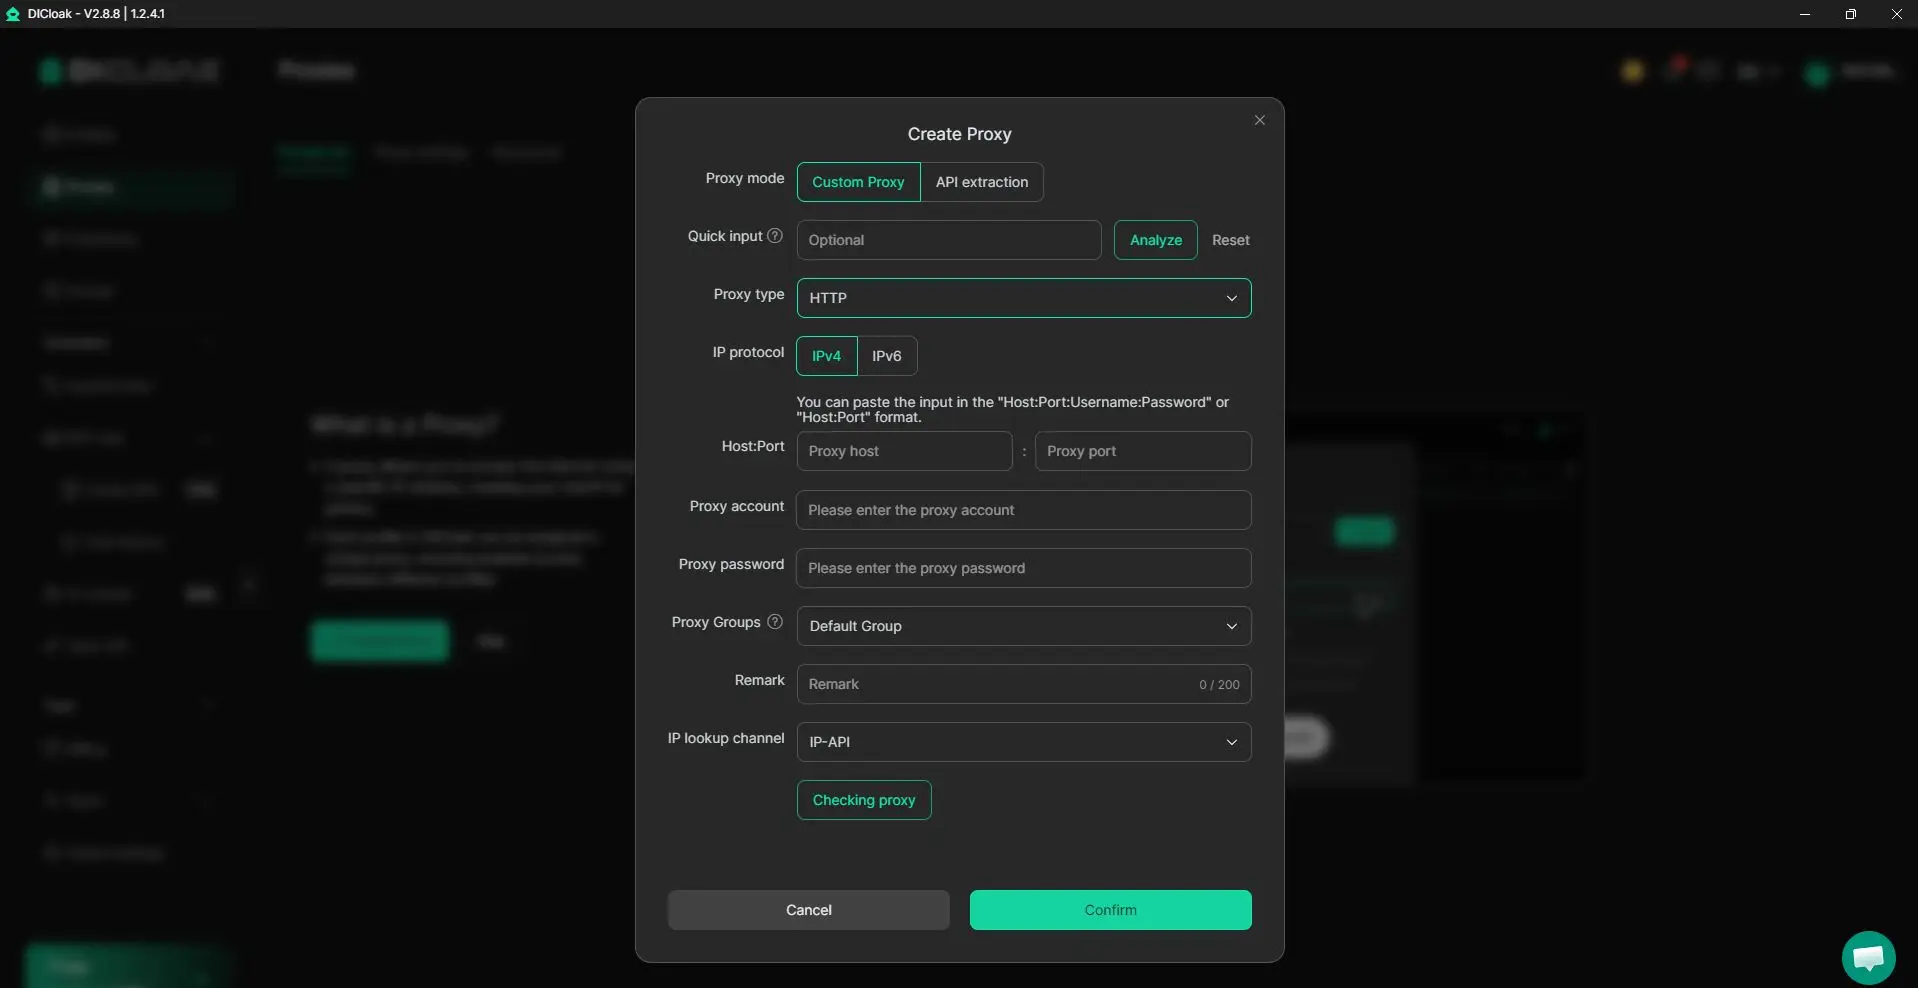Click the Proxy Groups help icon
Screen dimensions: 1918x988
click(x=774, y=622)
